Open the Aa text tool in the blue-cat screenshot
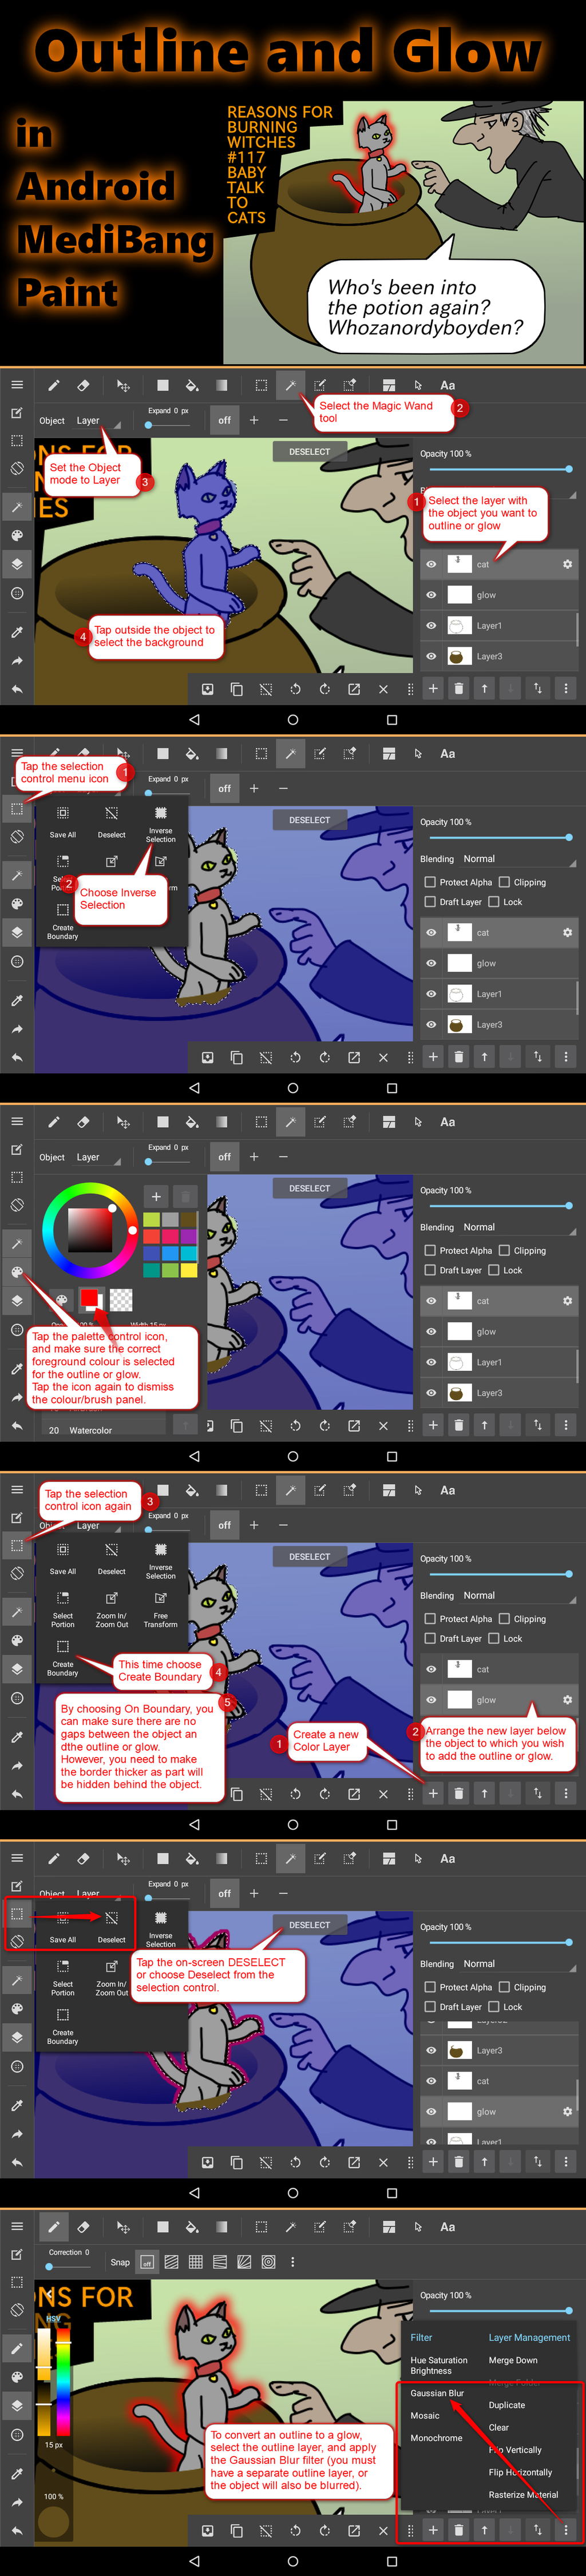586x2576 pixels. click(x=448, y=385)
